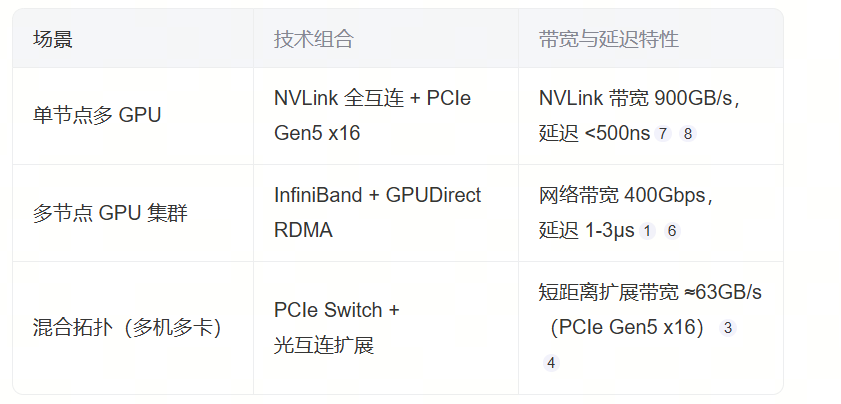This screenshot has width=841, height=404.
Task: Click the Gen5 x16 text in second column
Action: pos(317,133)
